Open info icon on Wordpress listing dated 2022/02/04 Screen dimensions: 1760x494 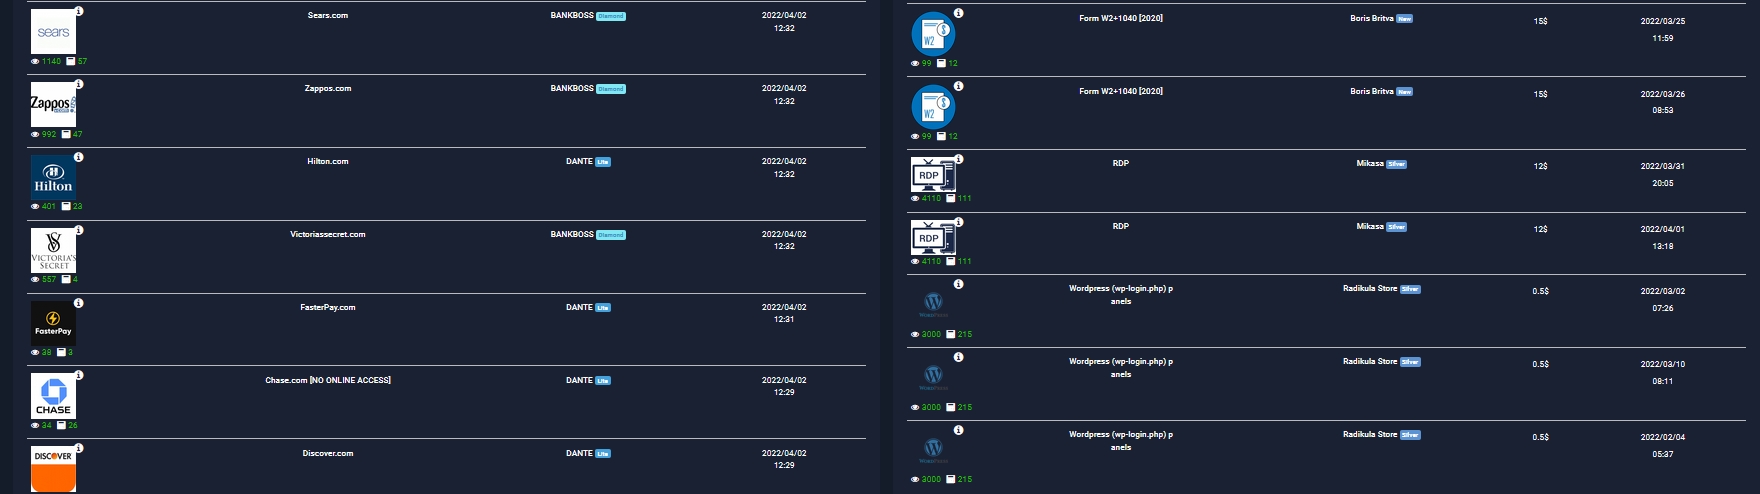[958, 430]
